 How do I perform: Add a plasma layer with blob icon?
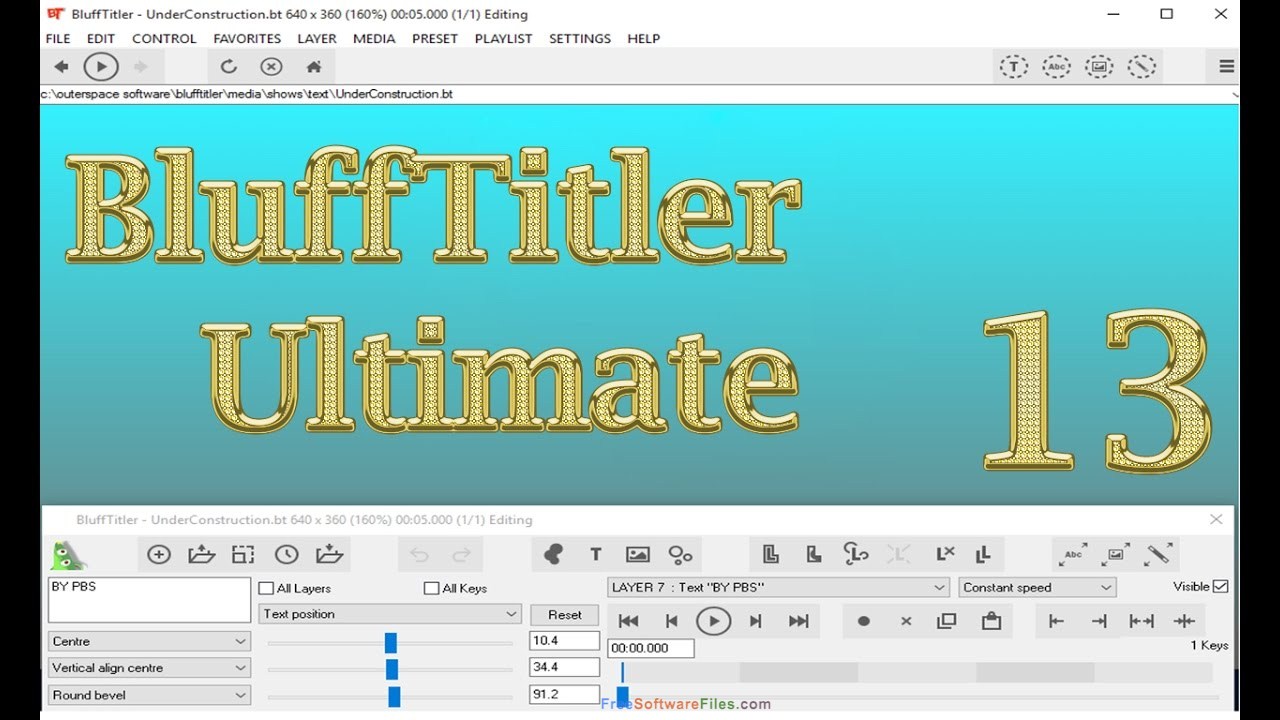pyautogui.click(x=553, y=554)
